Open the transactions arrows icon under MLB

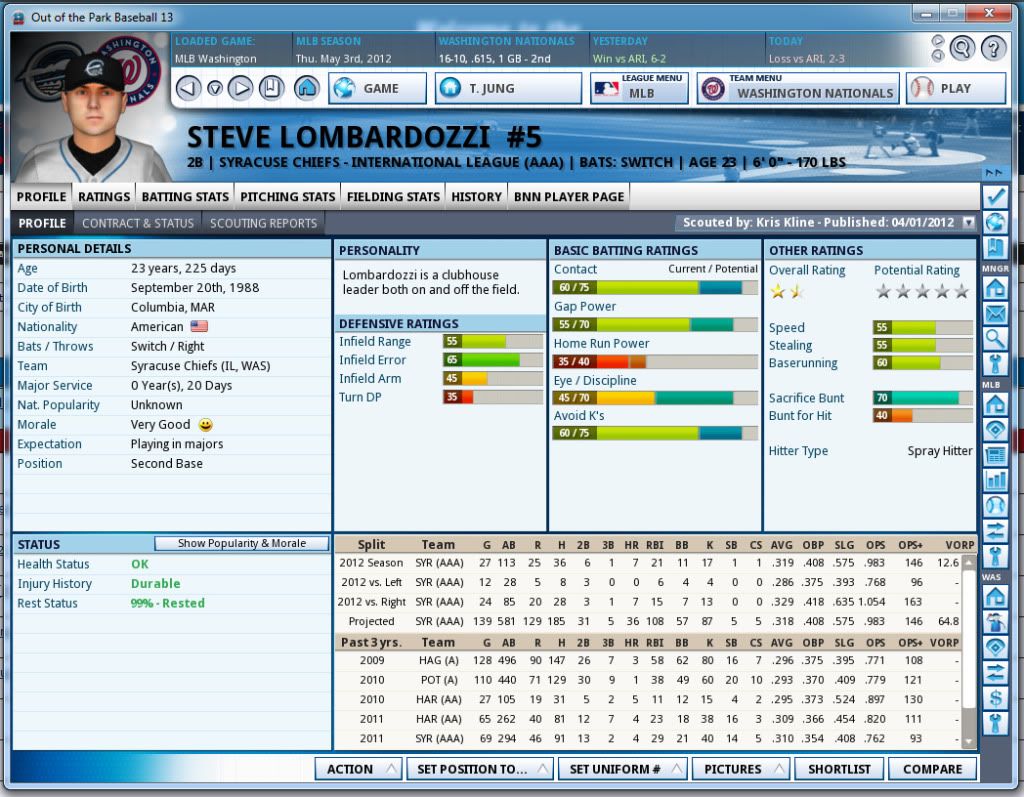pyautogui.click(x=995, y=531)
